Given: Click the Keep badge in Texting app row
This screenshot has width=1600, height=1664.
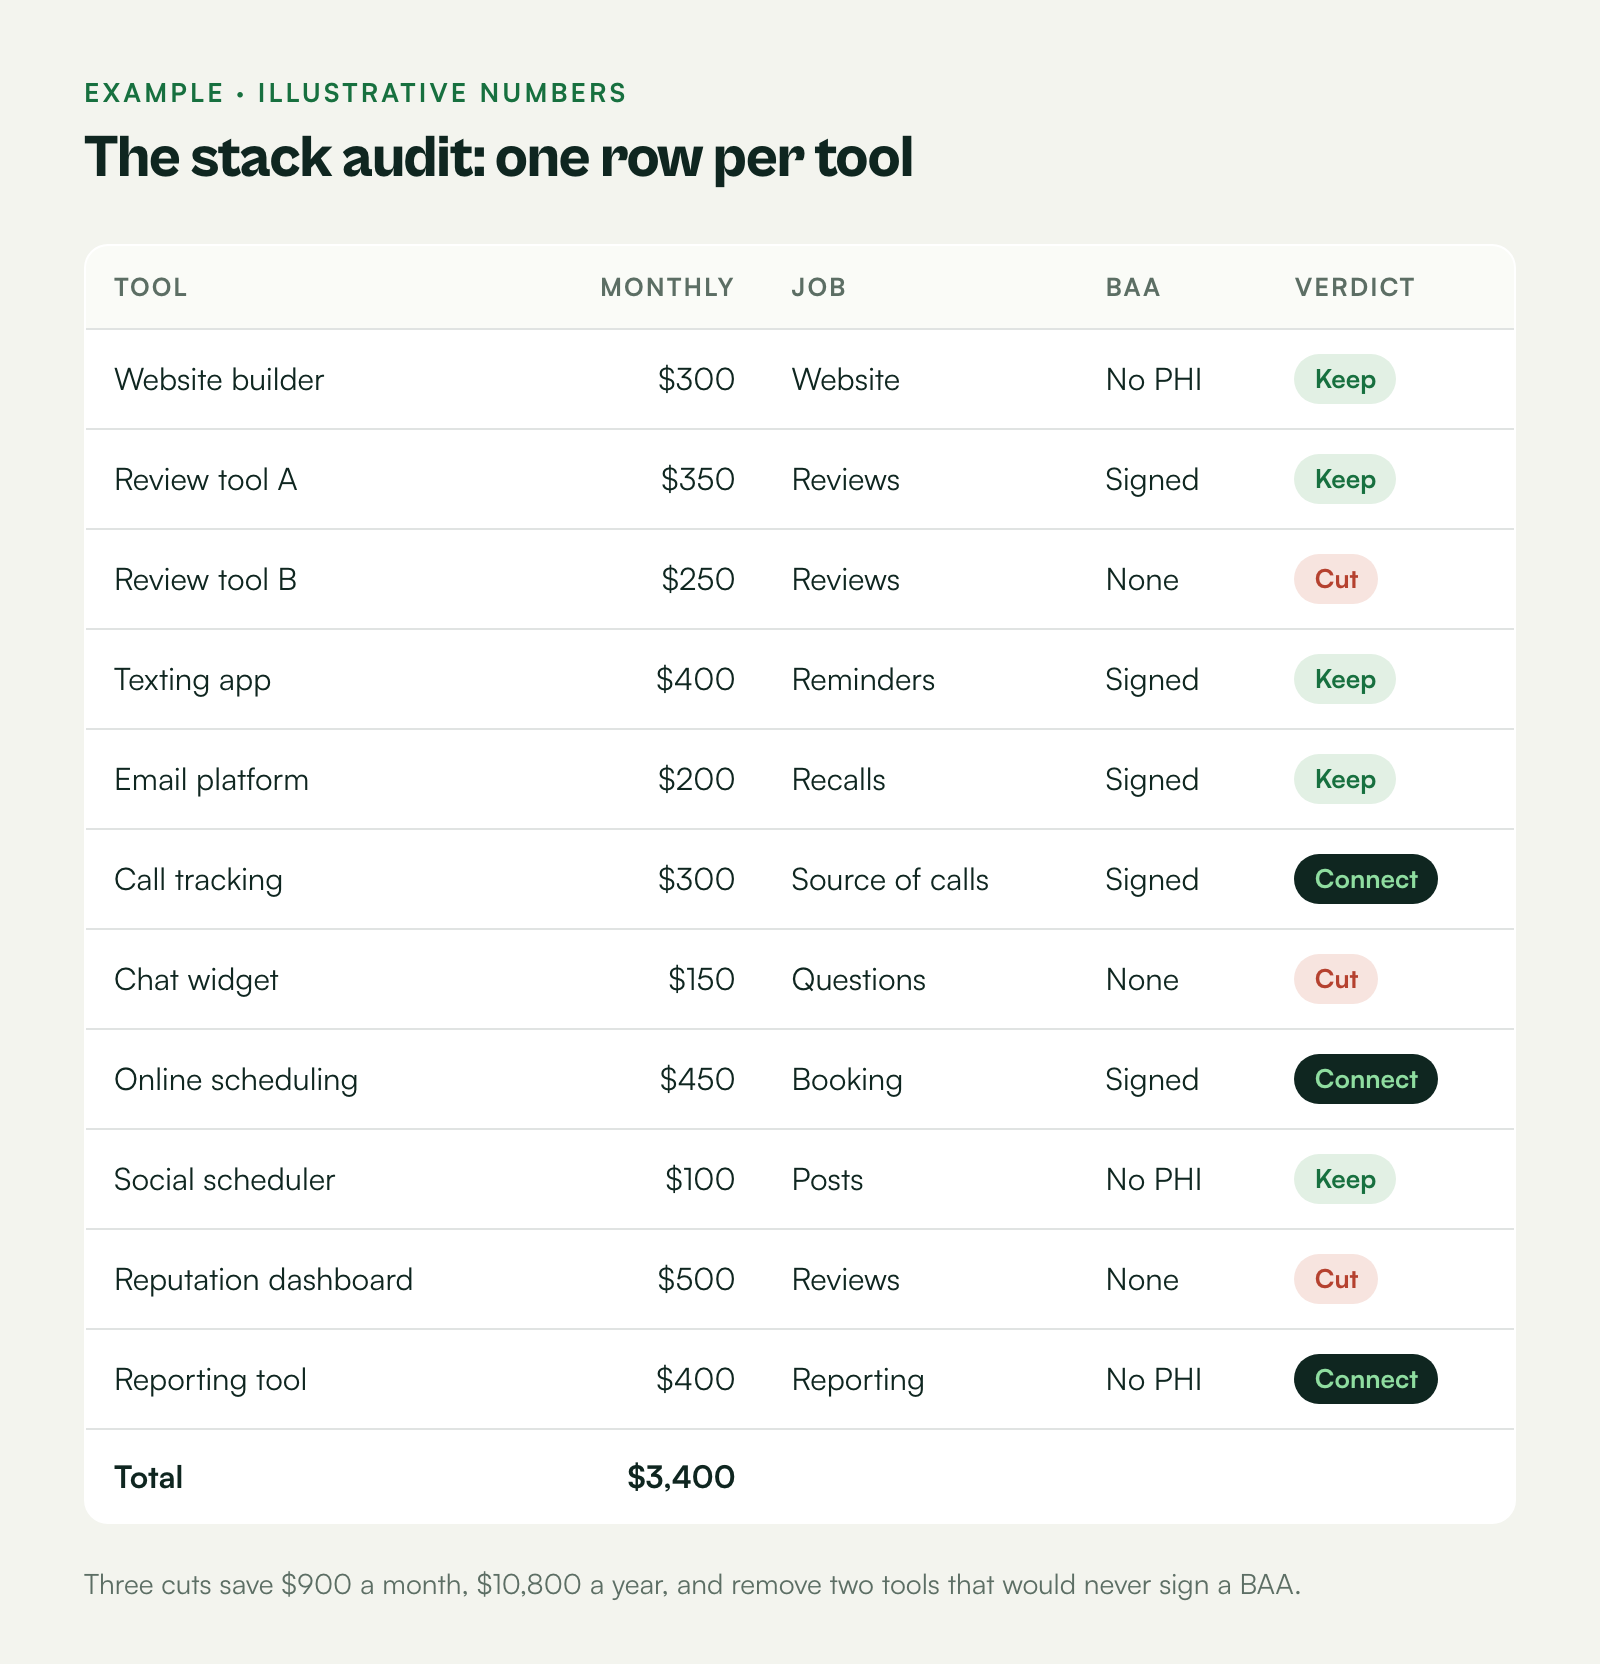Looking at the screenshot, I should point(1344,679).
